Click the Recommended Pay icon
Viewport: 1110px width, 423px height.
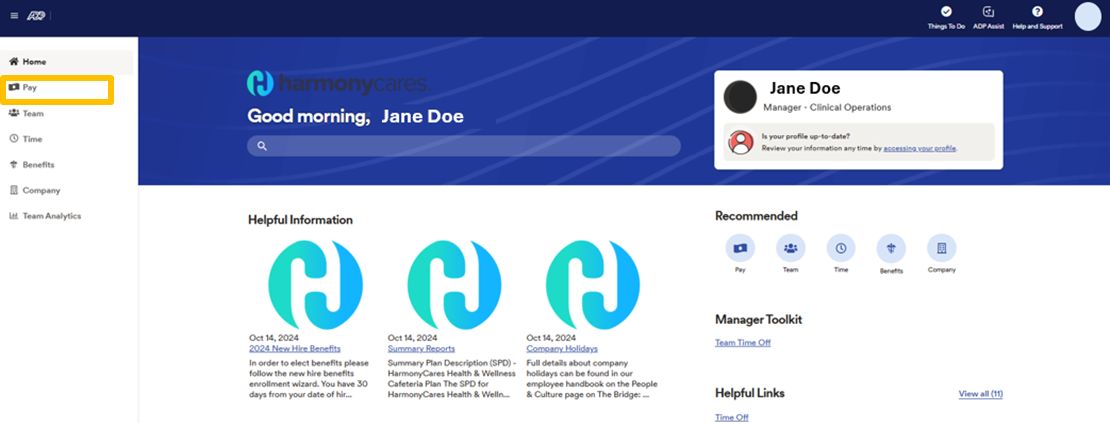pos(740,248)
